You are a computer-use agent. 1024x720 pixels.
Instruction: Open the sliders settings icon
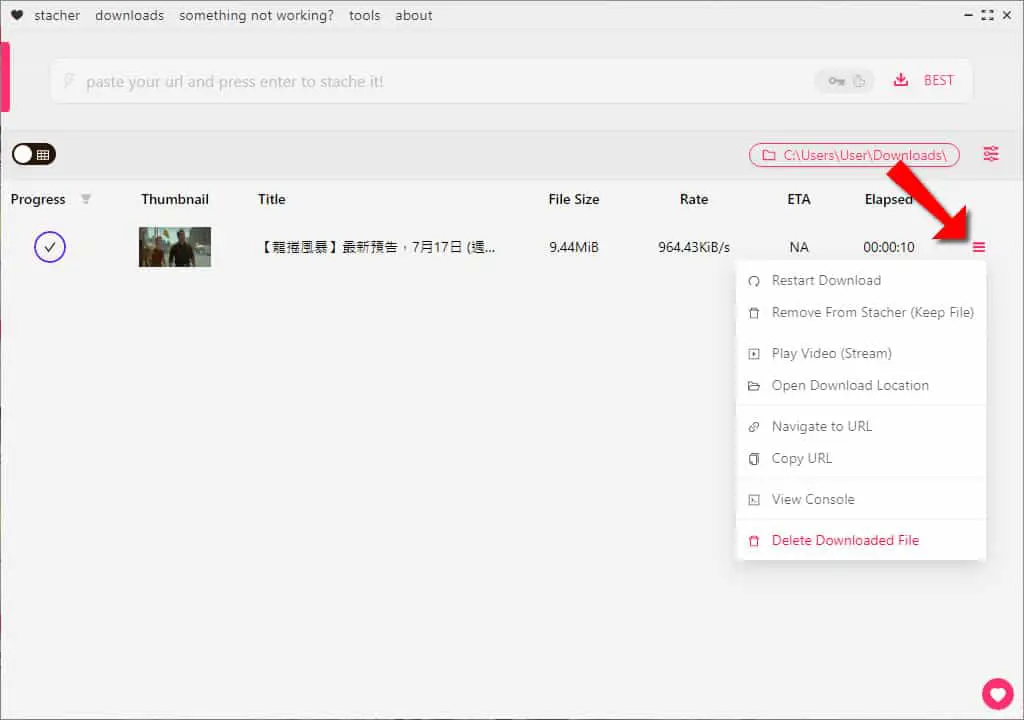click(x=991, y=154)
